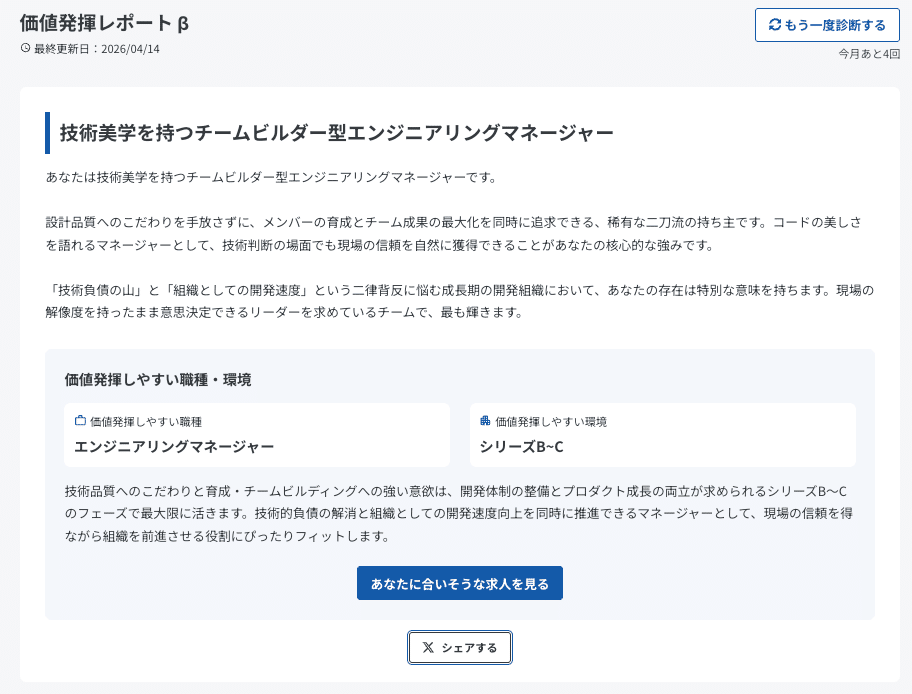912x694 pixels.
Task: Click the 今月あと4回 remaining count text
Action: (868, 53)
